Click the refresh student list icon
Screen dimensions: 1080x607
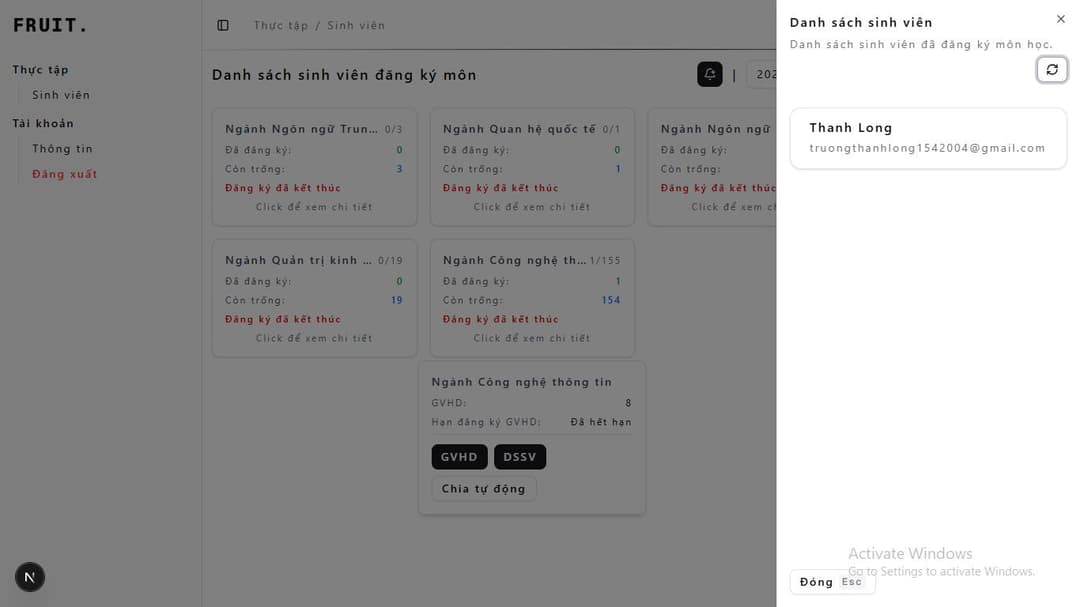(x=1052, y=70)
